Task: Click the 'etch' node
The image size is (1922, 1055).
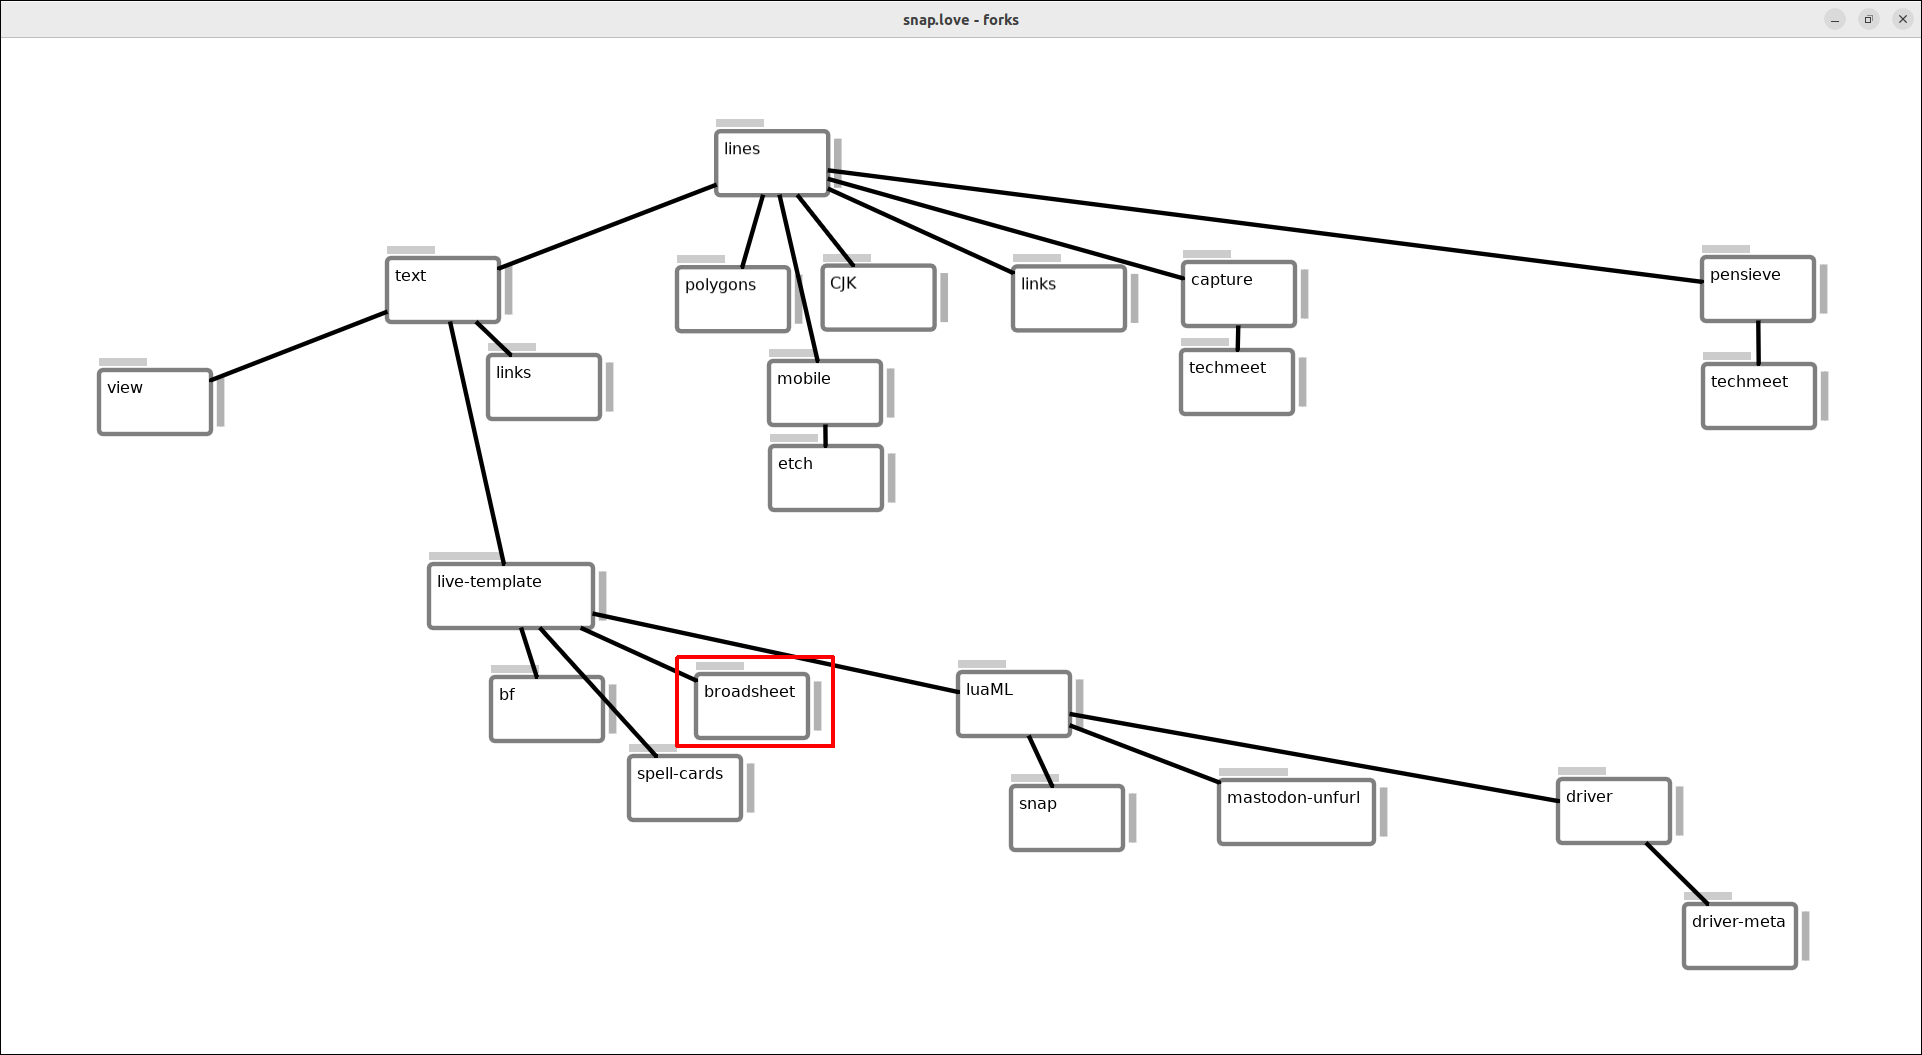Action: (x=825, y=478)
